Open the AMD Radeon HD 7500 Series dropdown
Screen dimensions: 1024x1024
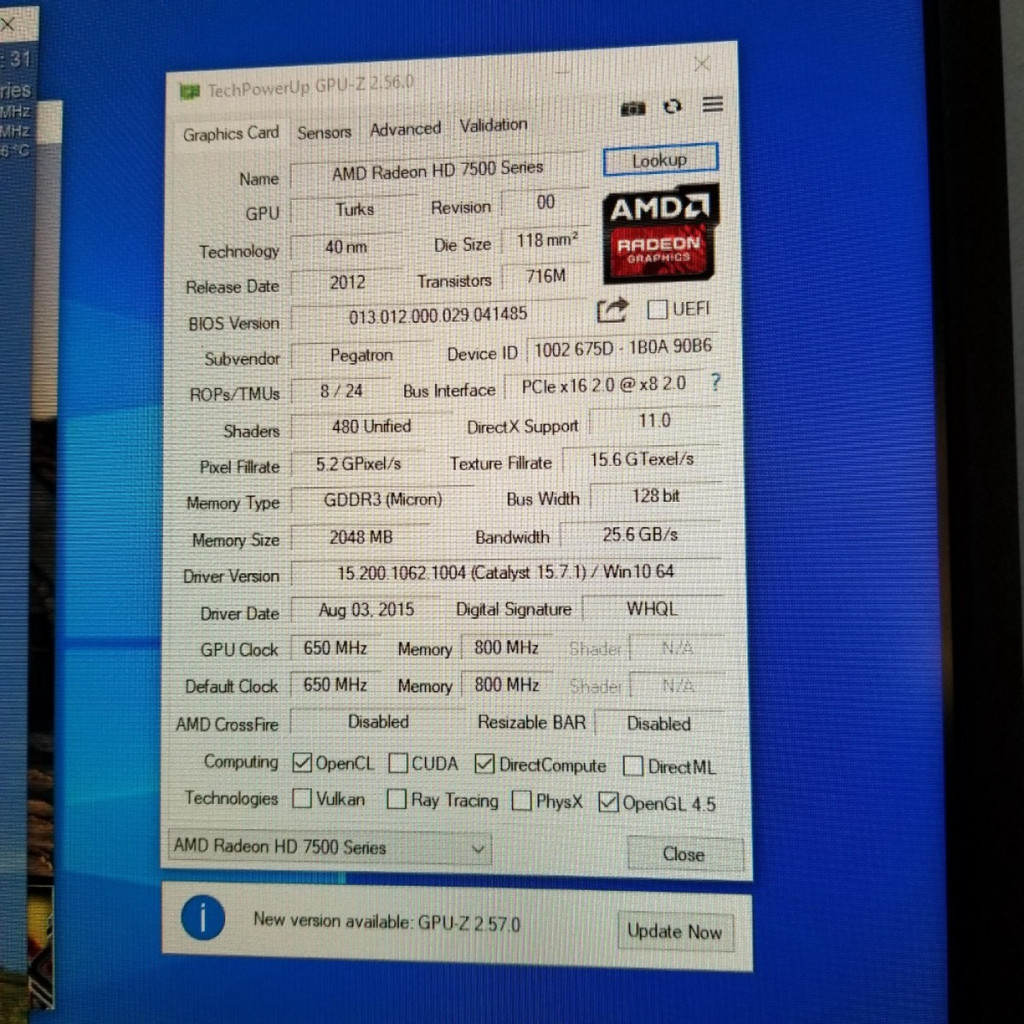click(x=329, y=847)
